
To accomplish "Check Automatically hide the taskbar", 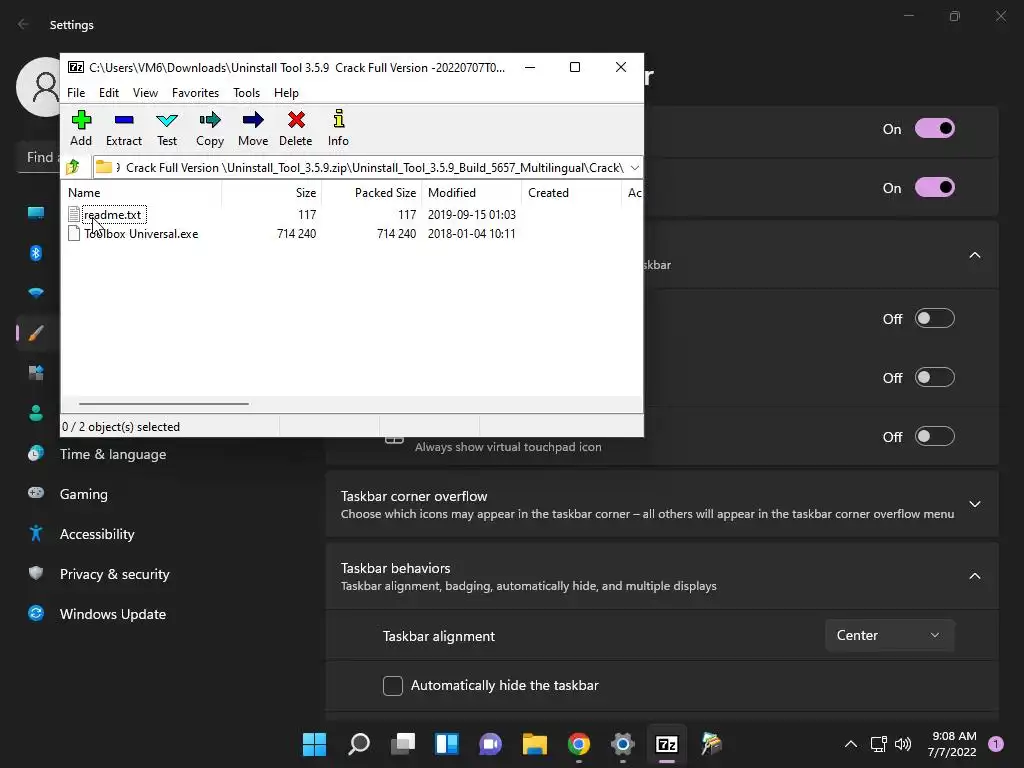I will tap(392, 686).
